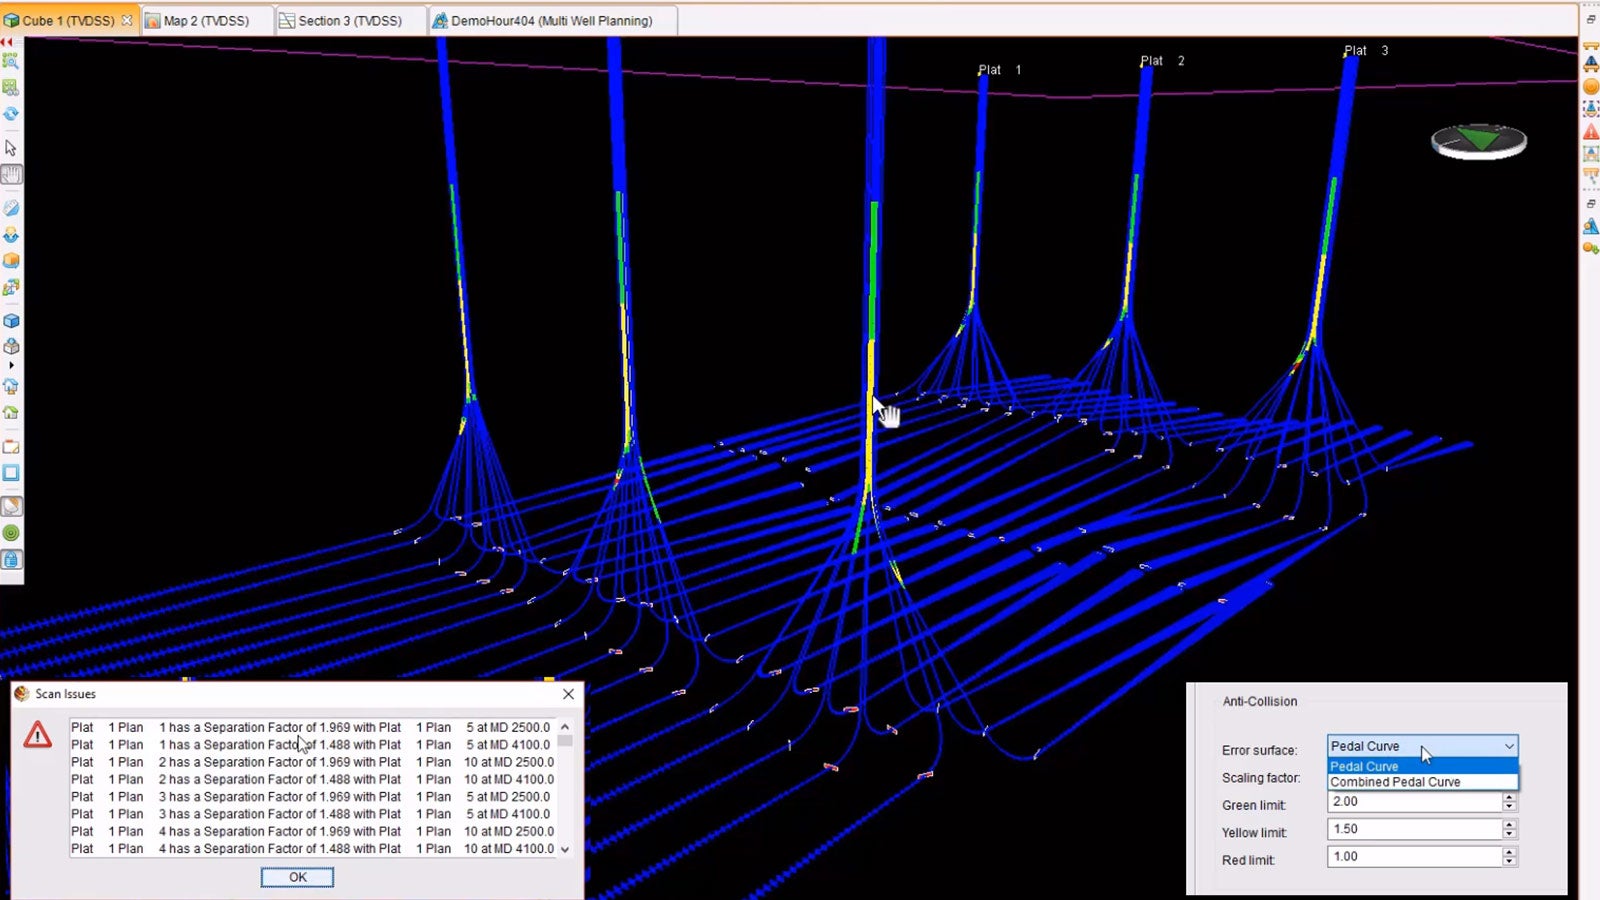Screen dimensions: 1600x900
Task: Select the arrow pointer tool
Action: (x=11, y=148)
